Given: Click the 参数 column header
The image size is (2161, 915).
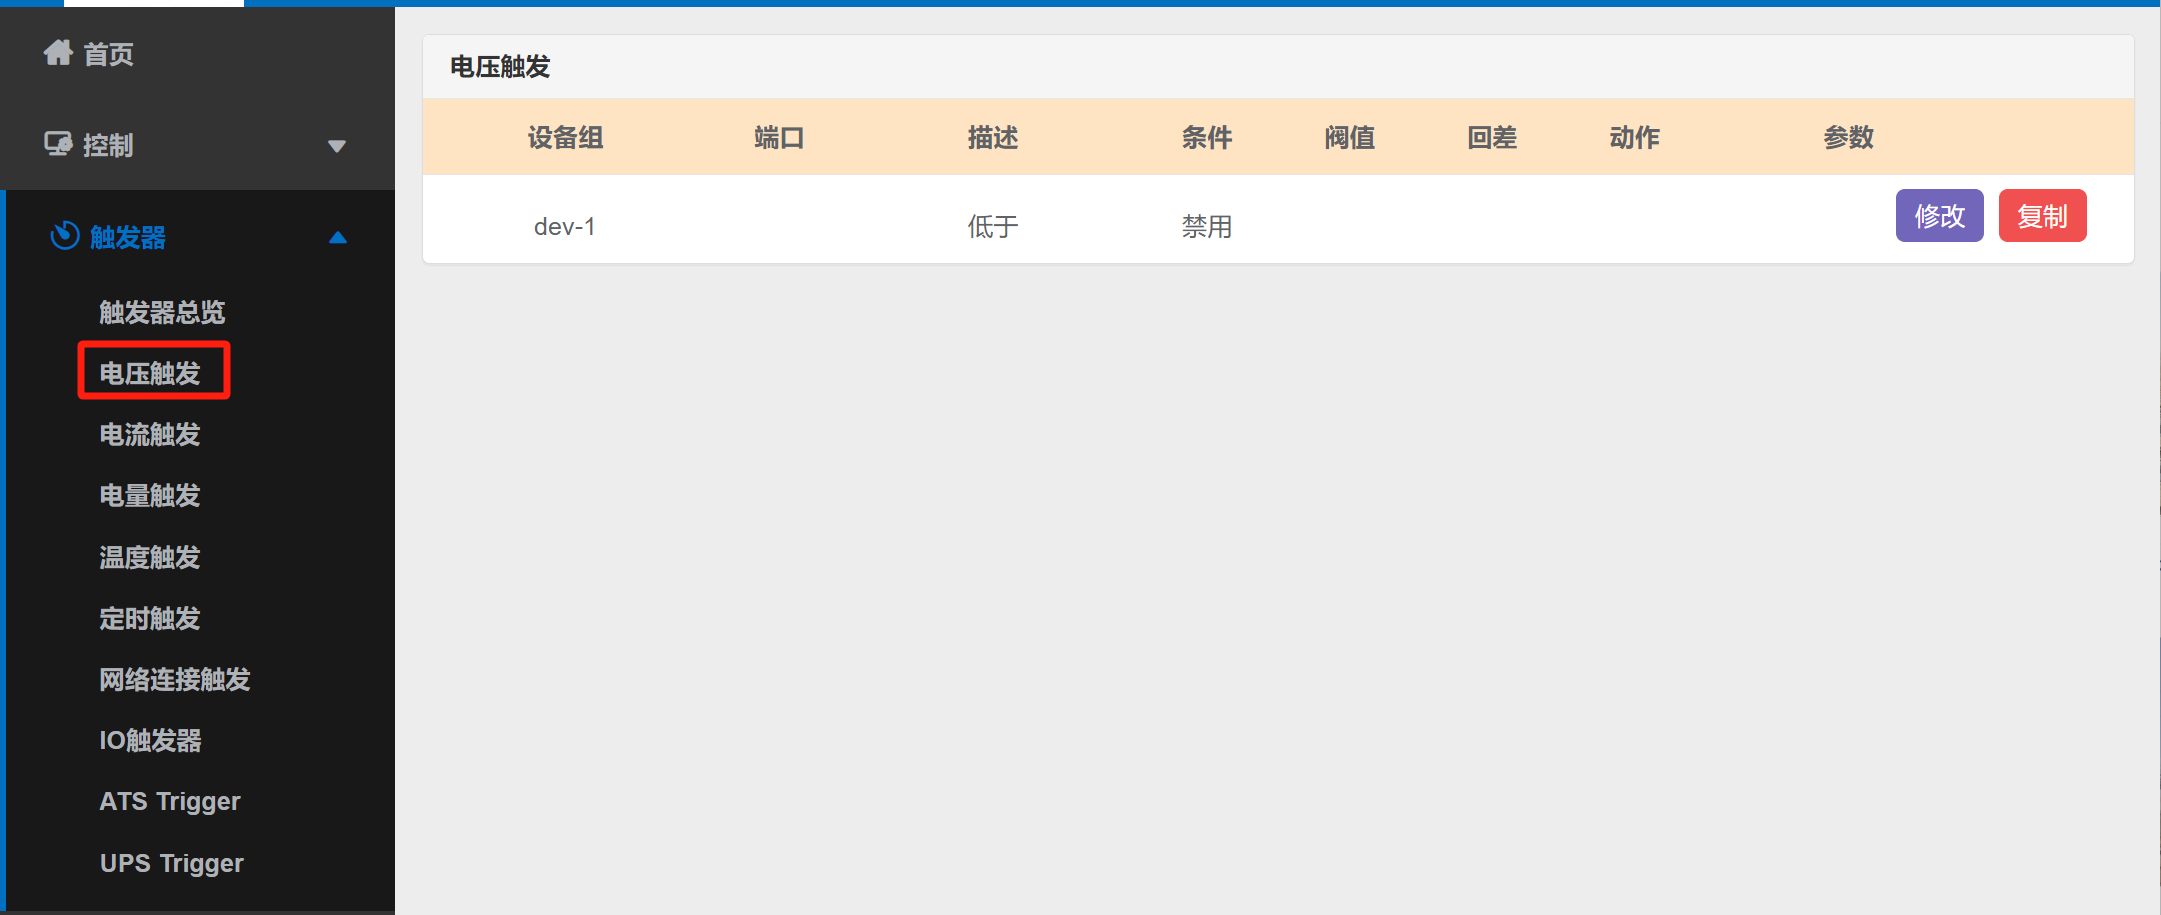Looking at the screenshot, I should click(1849, 137).
